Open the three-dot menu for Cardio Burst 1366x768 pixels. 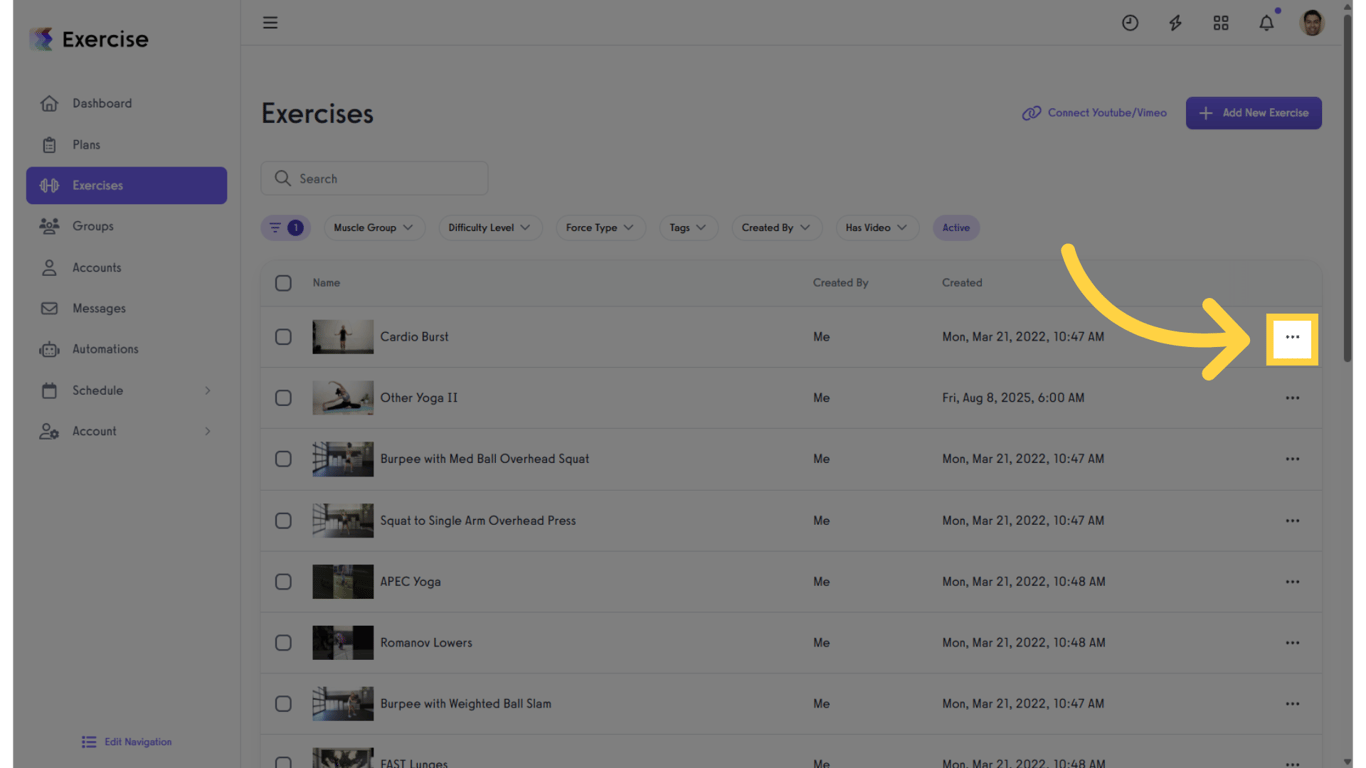[x=1292, y=337]
